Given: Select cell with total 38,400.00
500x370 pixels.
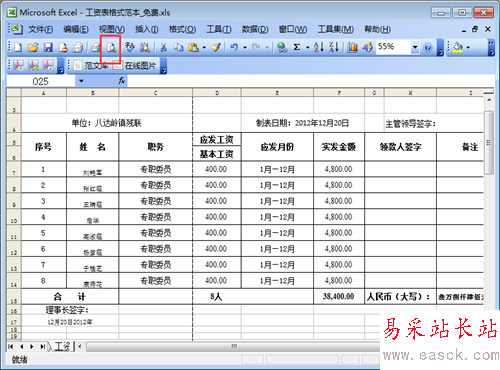Looking at the screenshot, I should [339, 296].
